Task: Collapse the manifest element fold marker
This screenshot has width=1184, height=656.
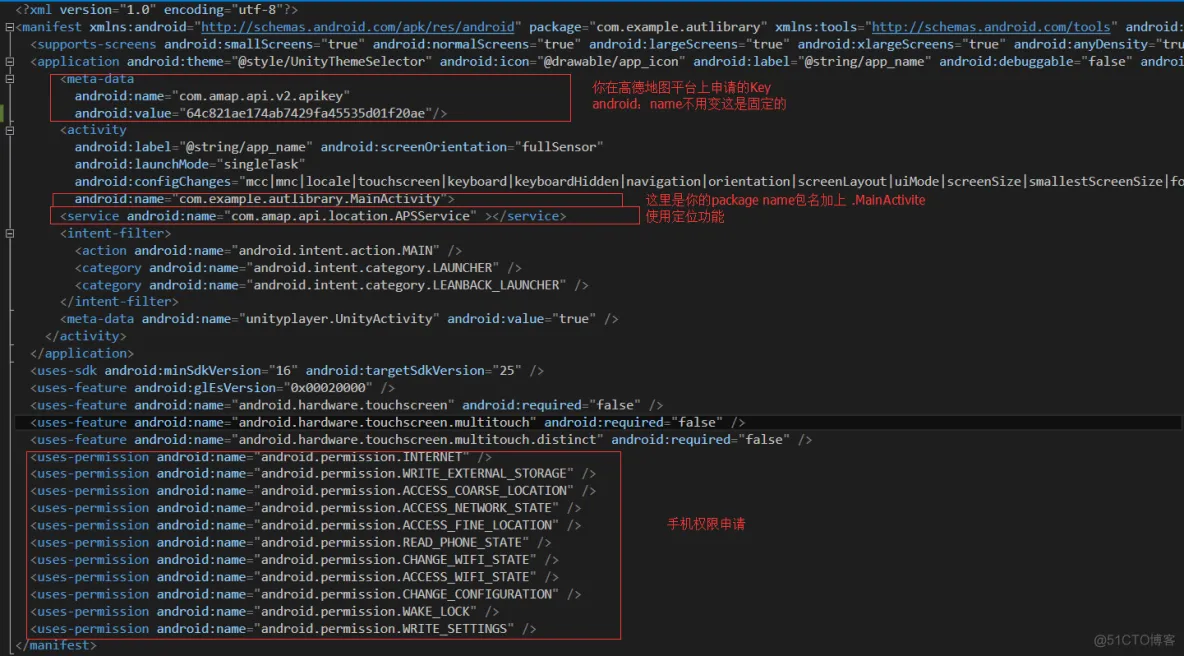Action: click(9, 27)
